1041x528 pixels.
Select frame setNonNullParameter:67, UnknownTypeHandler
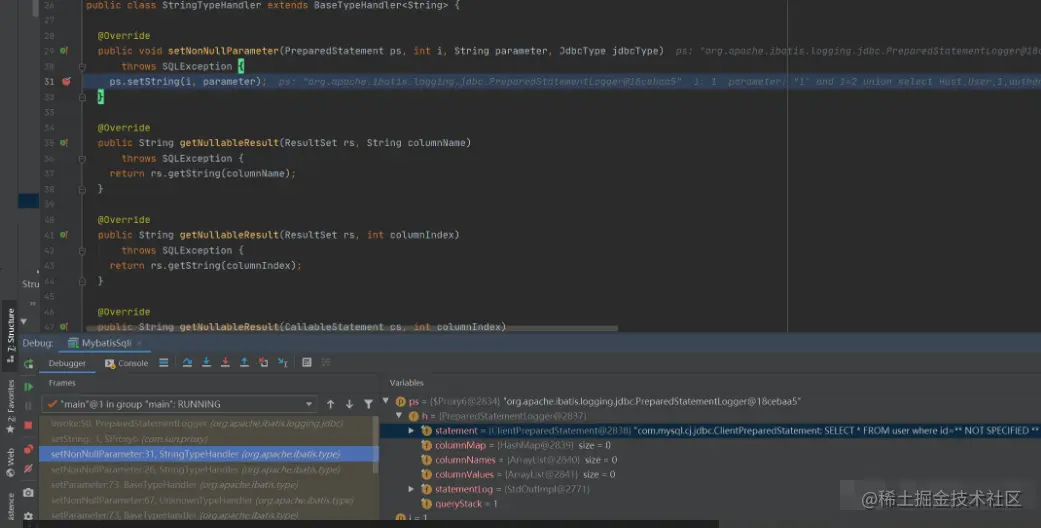pyautogui.click(x=208, y=500)
